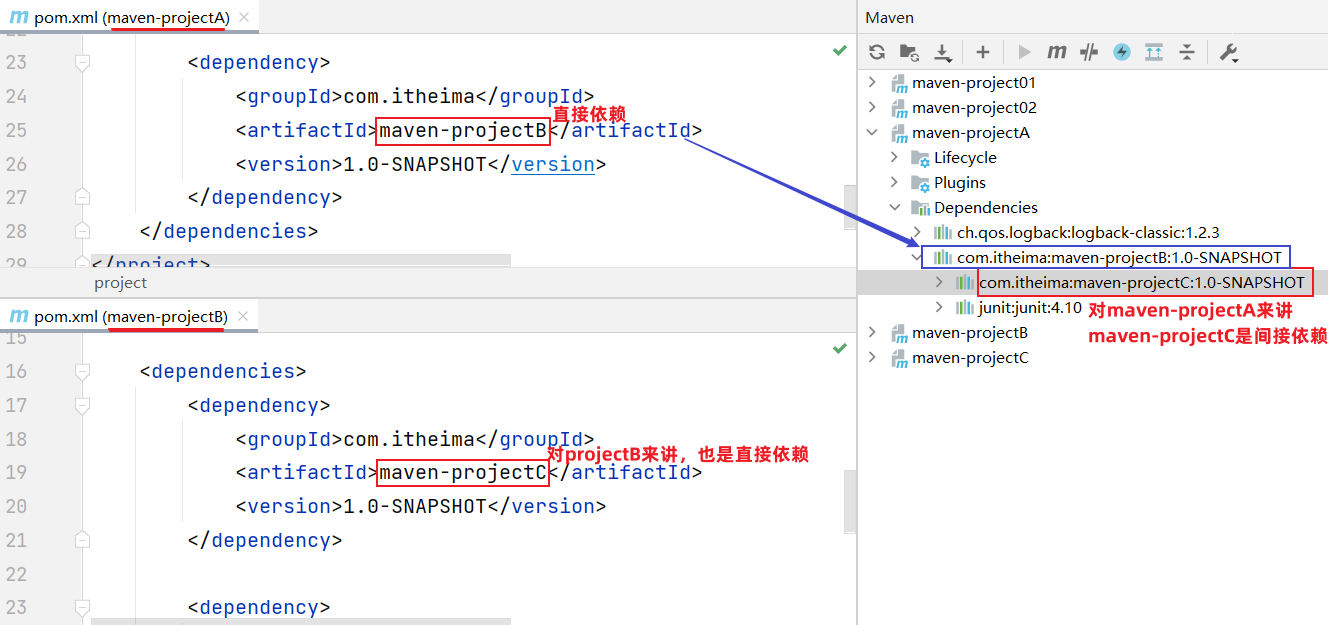Click the plus icon to add Maven project
Screen dimensions: 1328x625
tap(983, 52)
